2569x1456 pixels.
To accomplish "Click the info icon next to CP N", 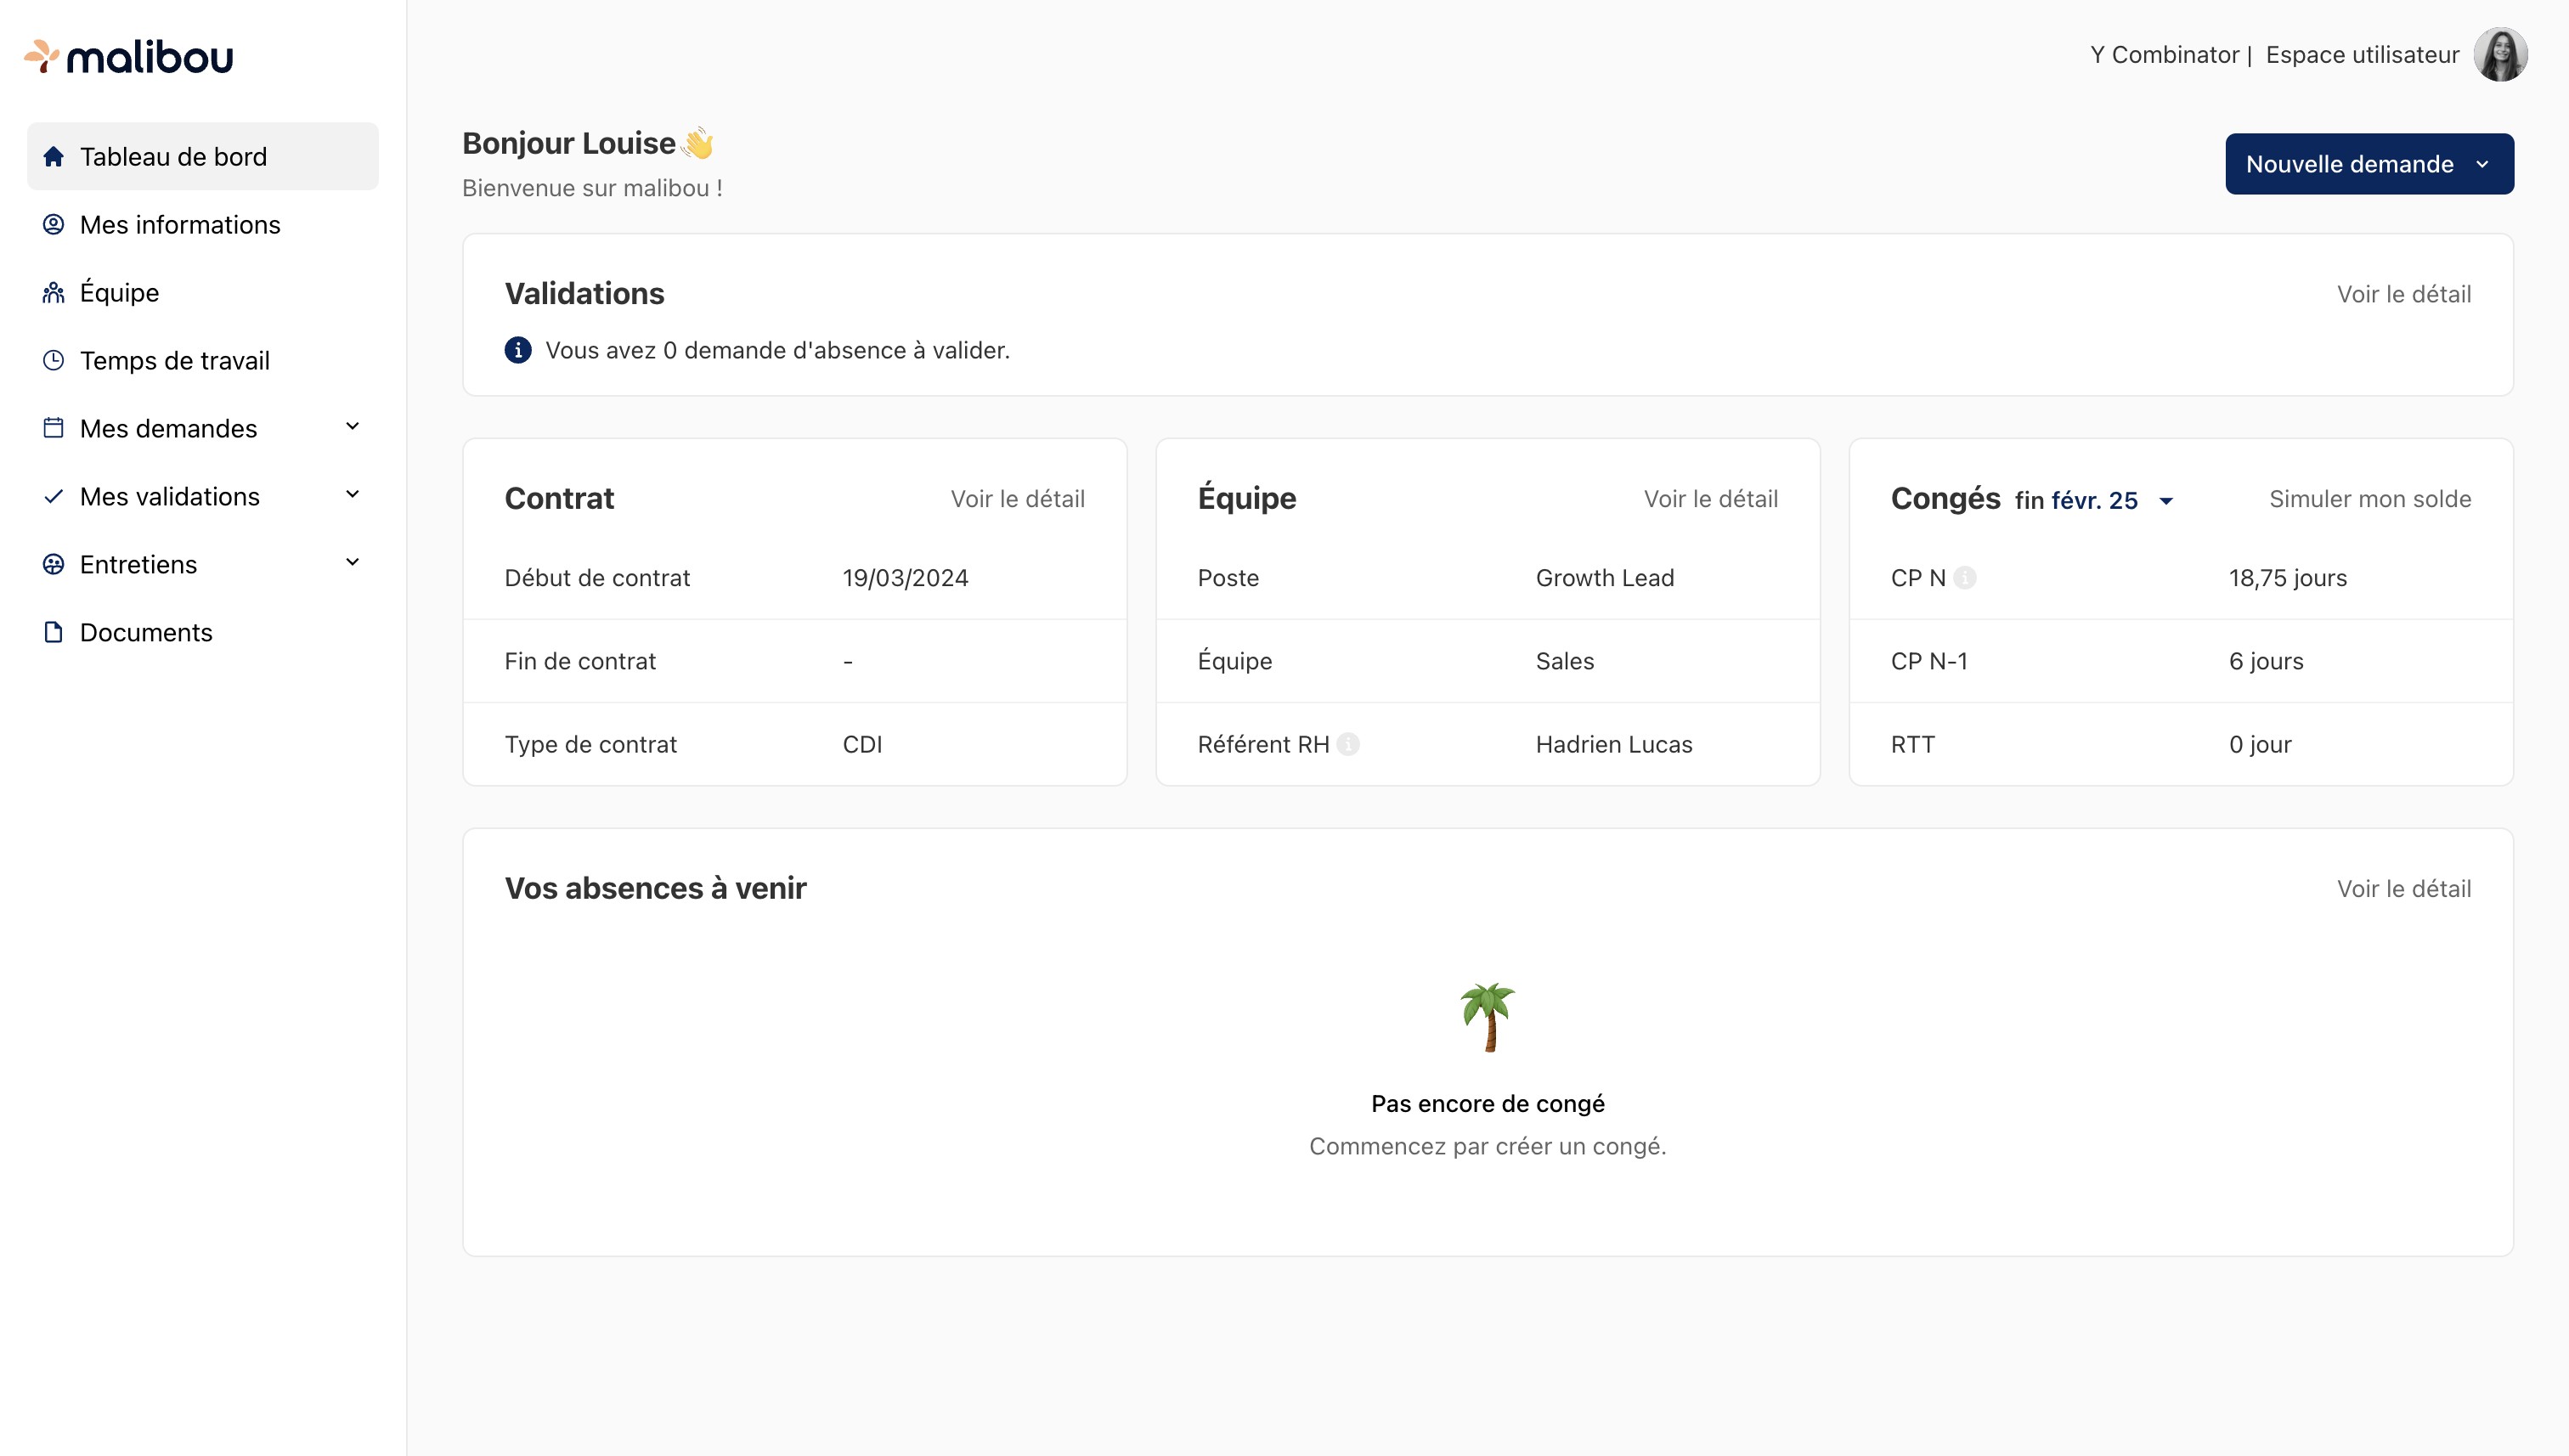I will [1965, 578].
